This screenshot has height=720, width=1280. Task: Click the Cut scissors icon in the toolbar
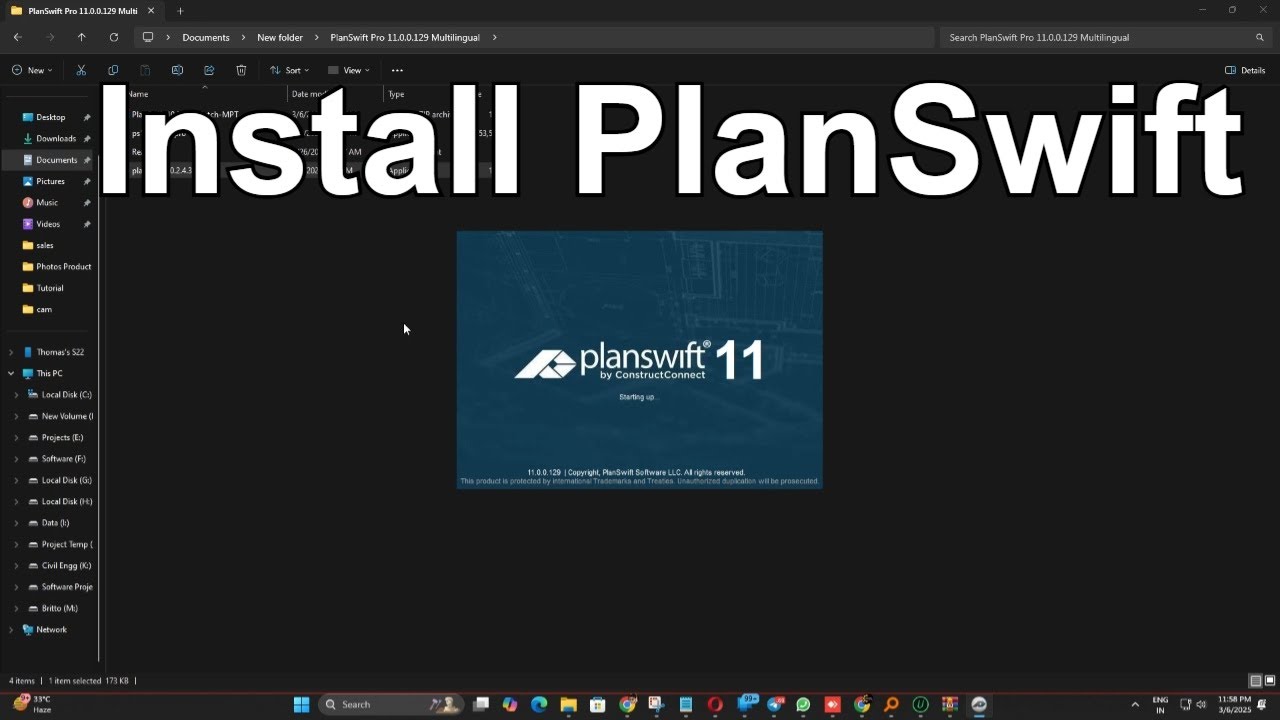(81, 70)
